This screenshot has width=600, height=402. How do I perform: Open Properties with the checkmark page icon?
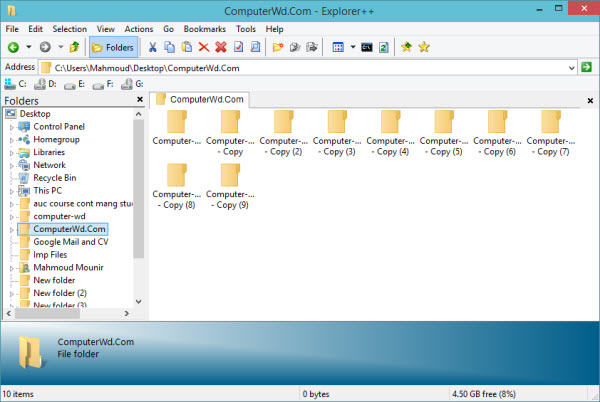pyautogui.click(x=238, y=47)
